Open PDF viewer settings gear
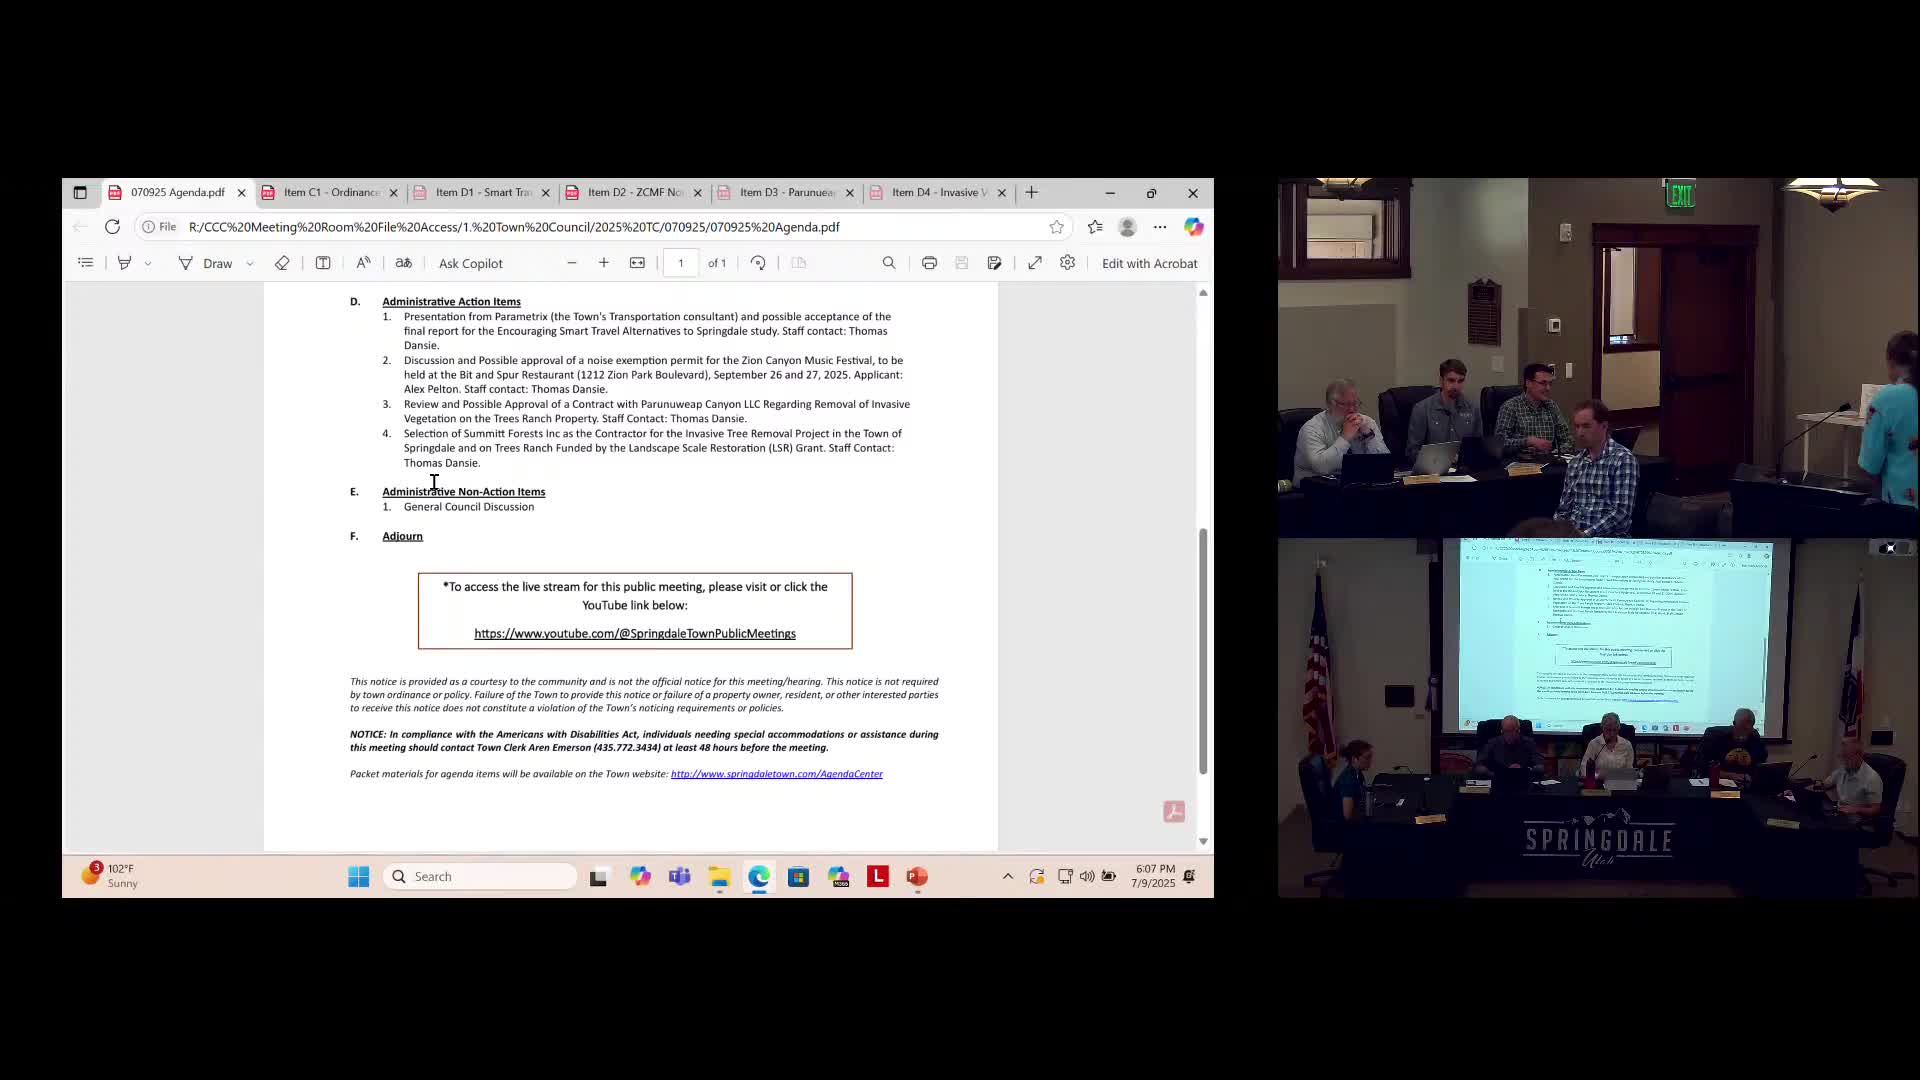Viewport: 1920px width, 1080px height. [1068, 263]
